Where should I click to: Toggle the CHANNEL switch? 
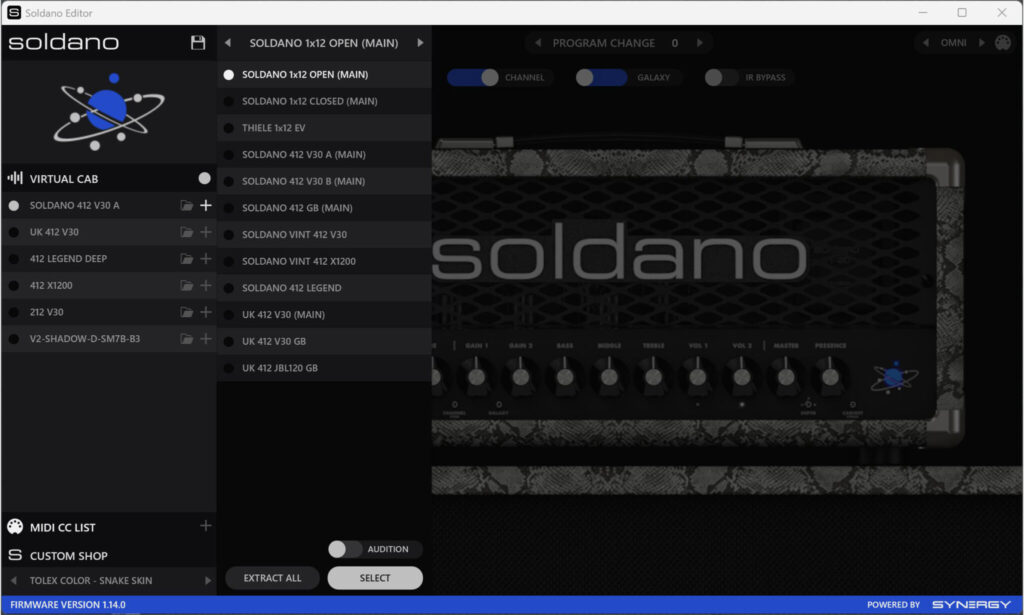[x=473, y=77]
